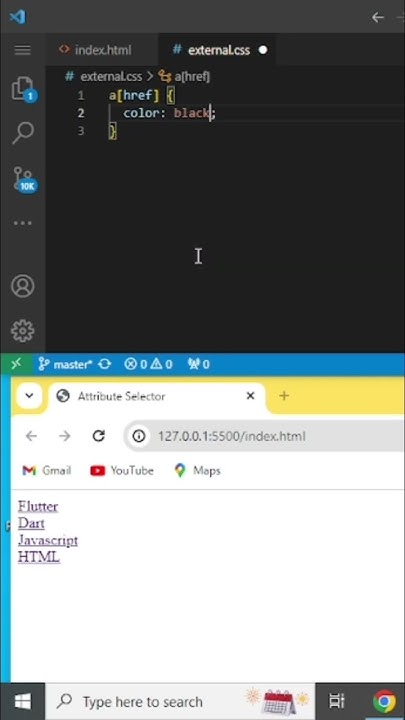405x720 pixels.
Task: Show additional views via ellipsis icon
Action: click(x=22, y=223)
